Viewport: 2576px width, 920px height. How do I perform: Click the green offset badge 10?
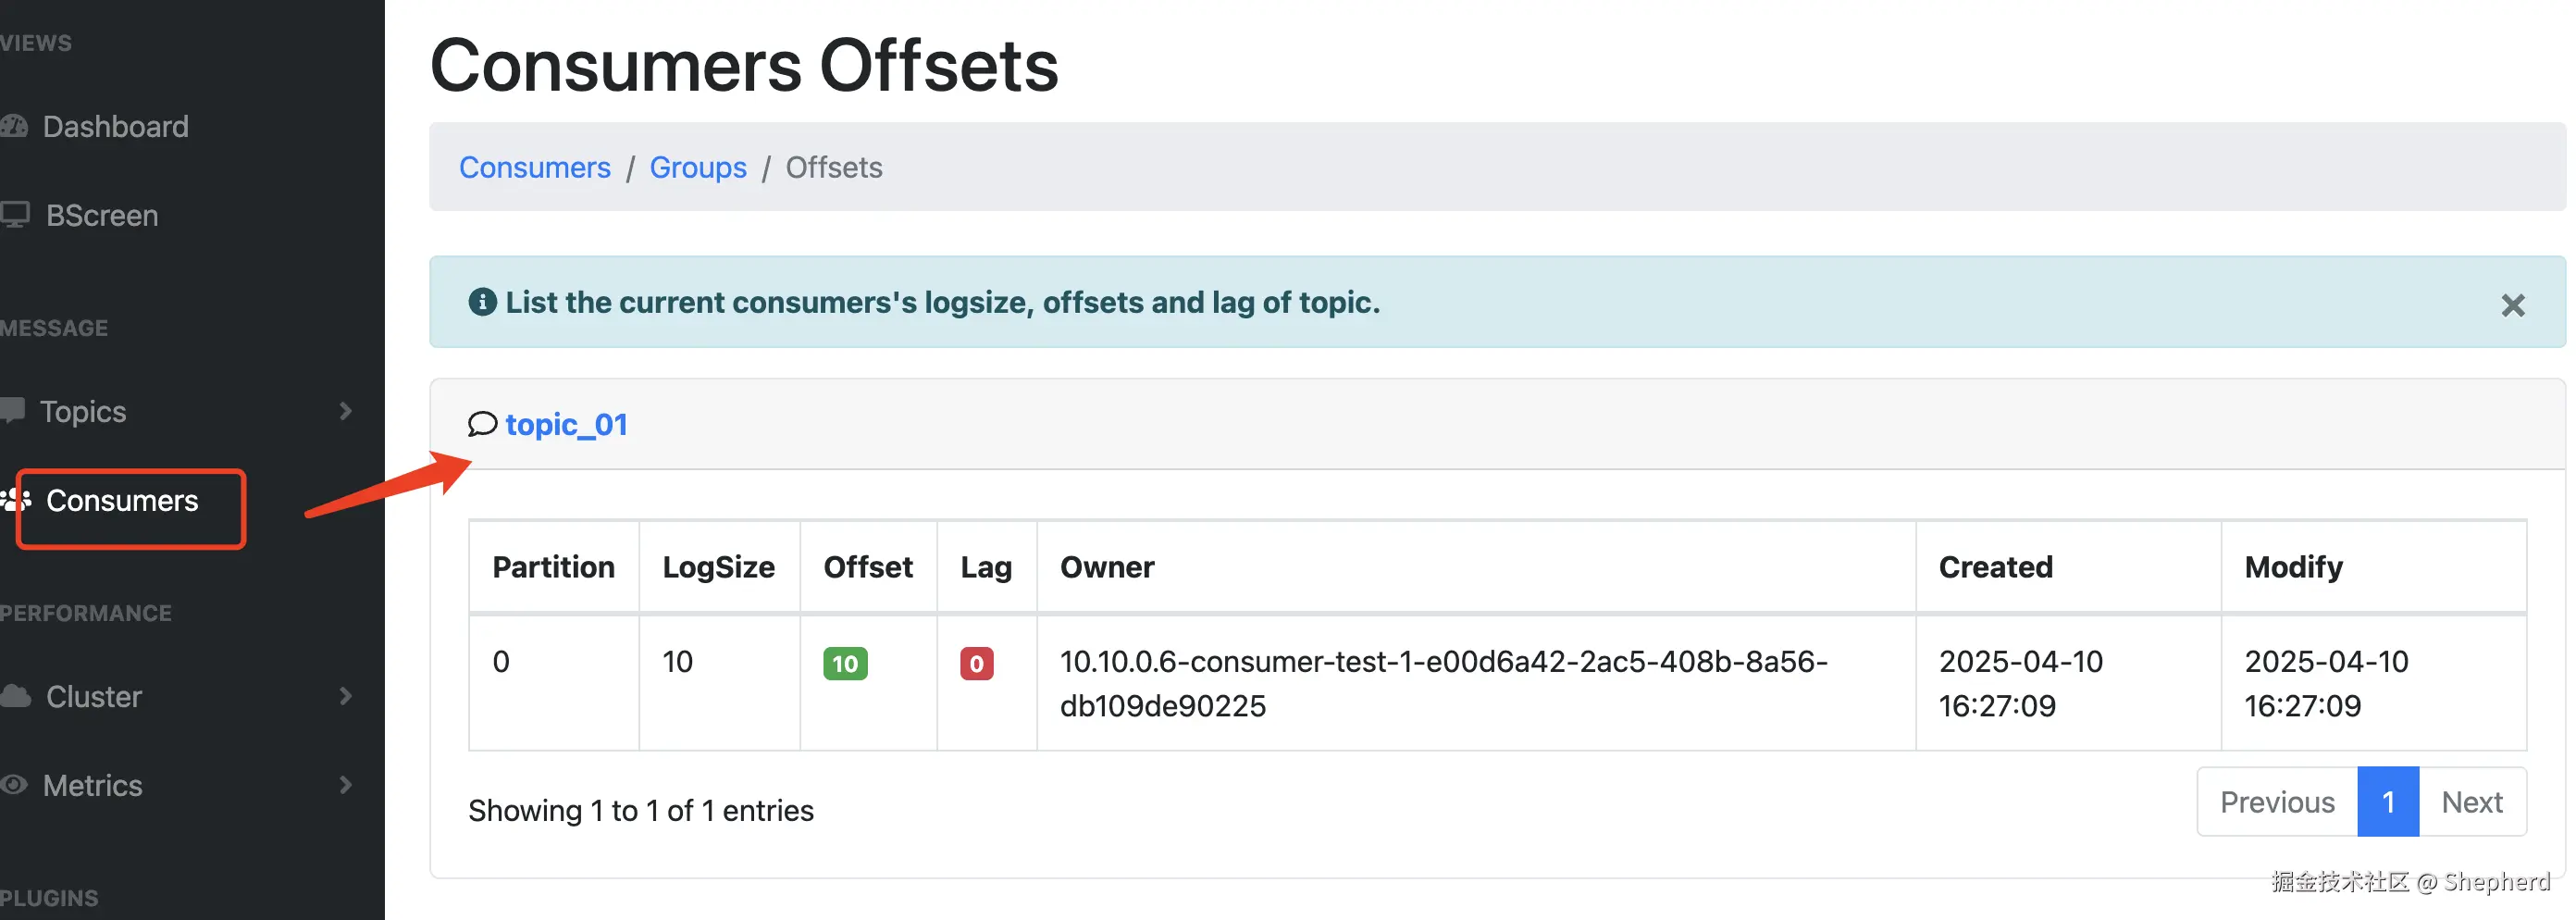click(x=845, y=664)
